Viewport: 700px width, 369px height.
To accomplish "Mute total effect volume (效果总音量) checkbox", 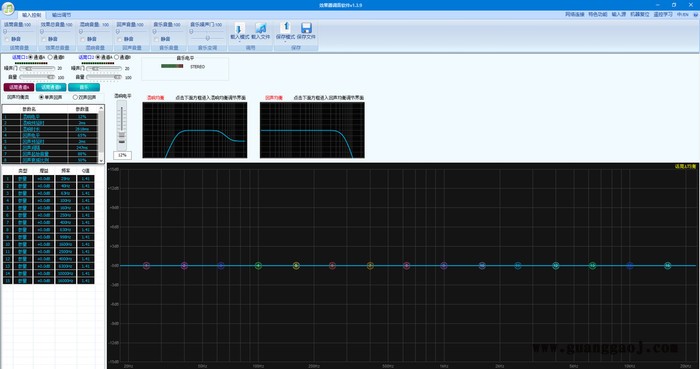I will point(44,39).
